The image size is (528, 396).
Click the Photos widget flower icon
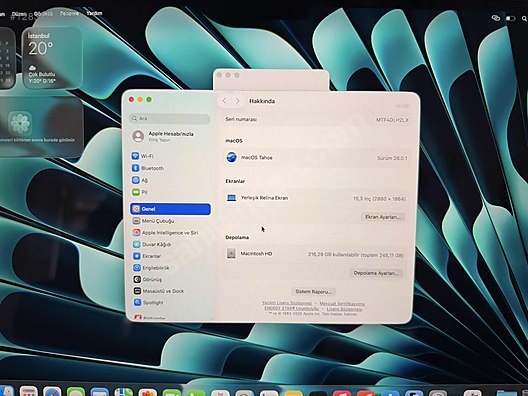coord(20,123)
